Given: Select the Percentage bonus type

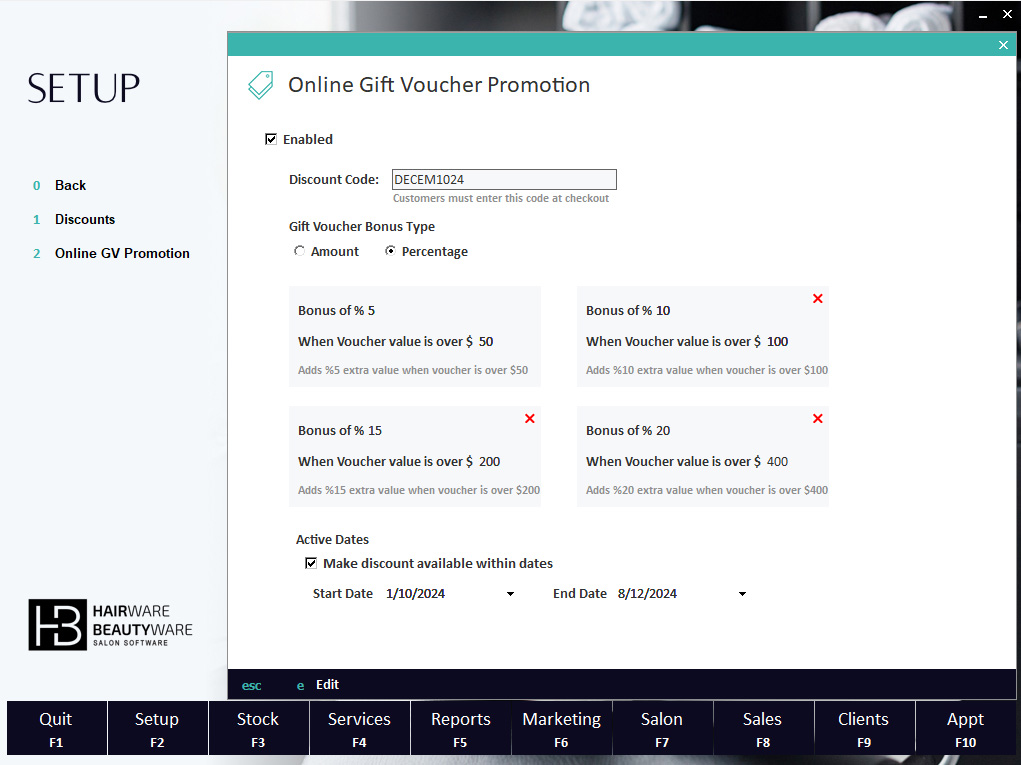Looking at the screenshot, I should (390, 251).
